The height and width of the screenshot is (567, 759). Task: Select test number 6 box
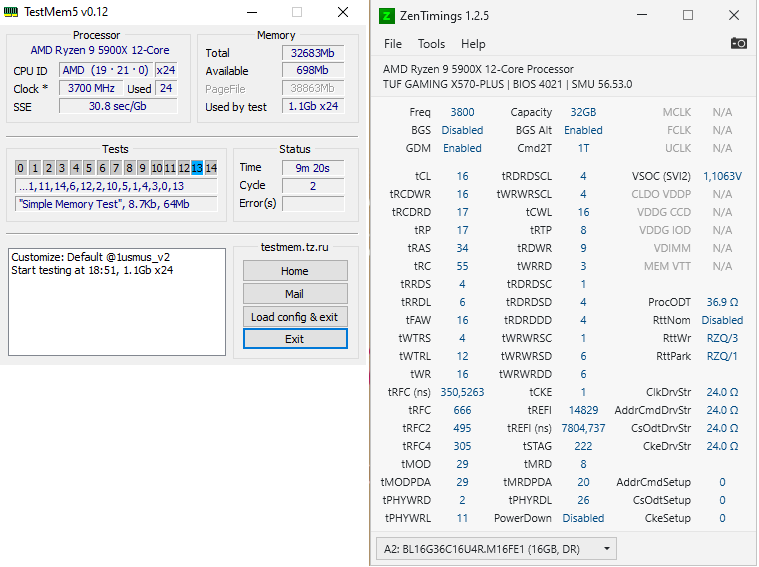(x=102, y=168)
